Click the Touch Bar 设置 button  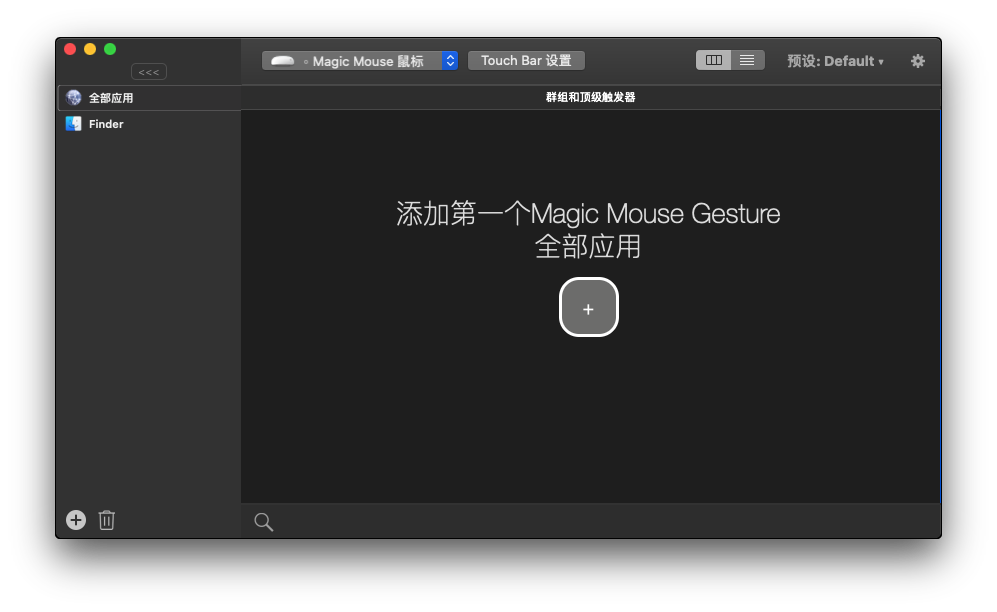tap(526, 61)
